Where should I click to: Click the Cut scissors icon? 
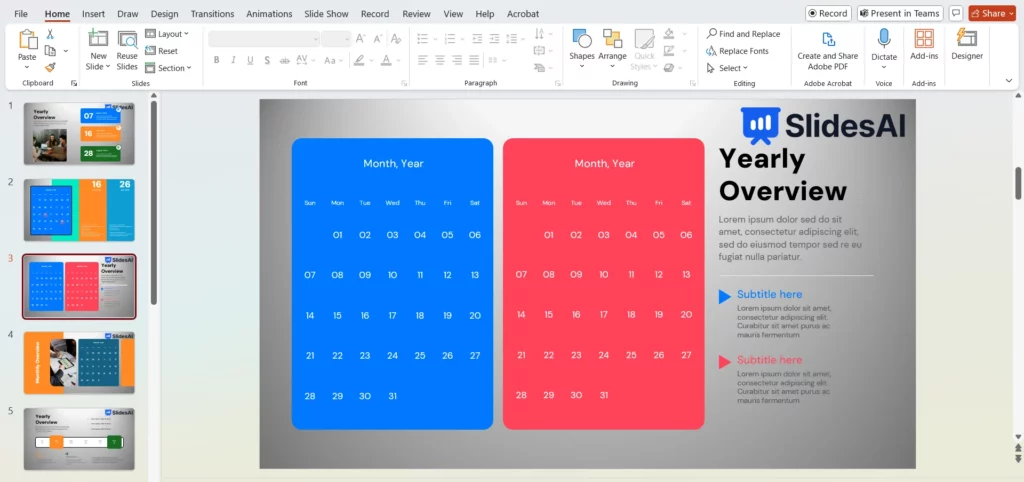click(50, 34)
